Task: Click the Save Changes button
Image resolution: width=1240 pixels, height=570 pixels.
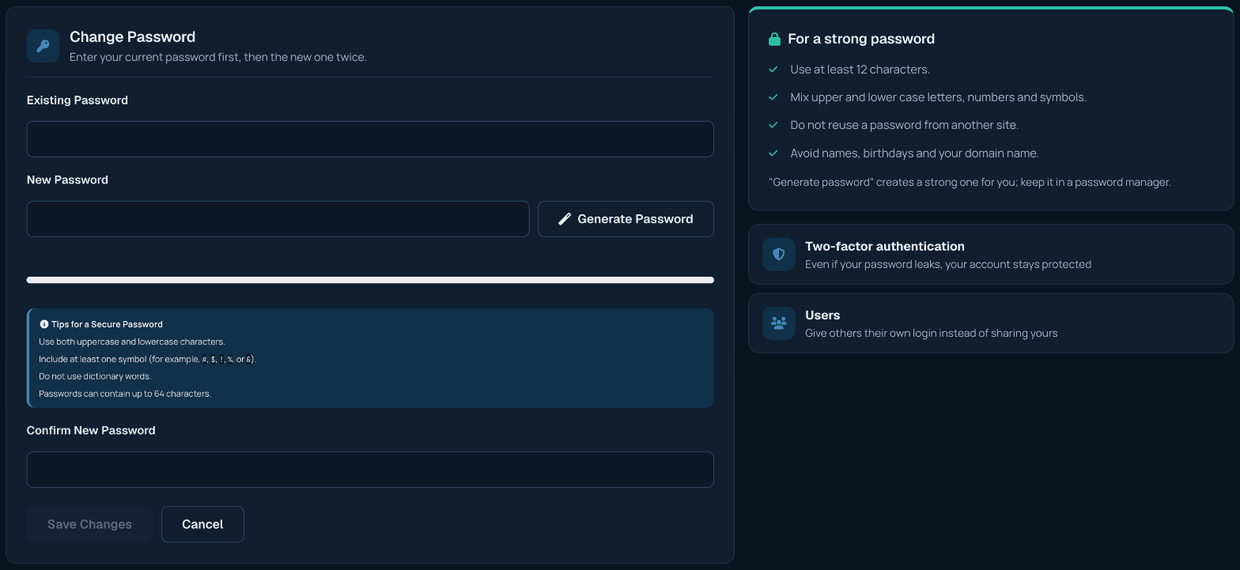Action: [90, 524]
